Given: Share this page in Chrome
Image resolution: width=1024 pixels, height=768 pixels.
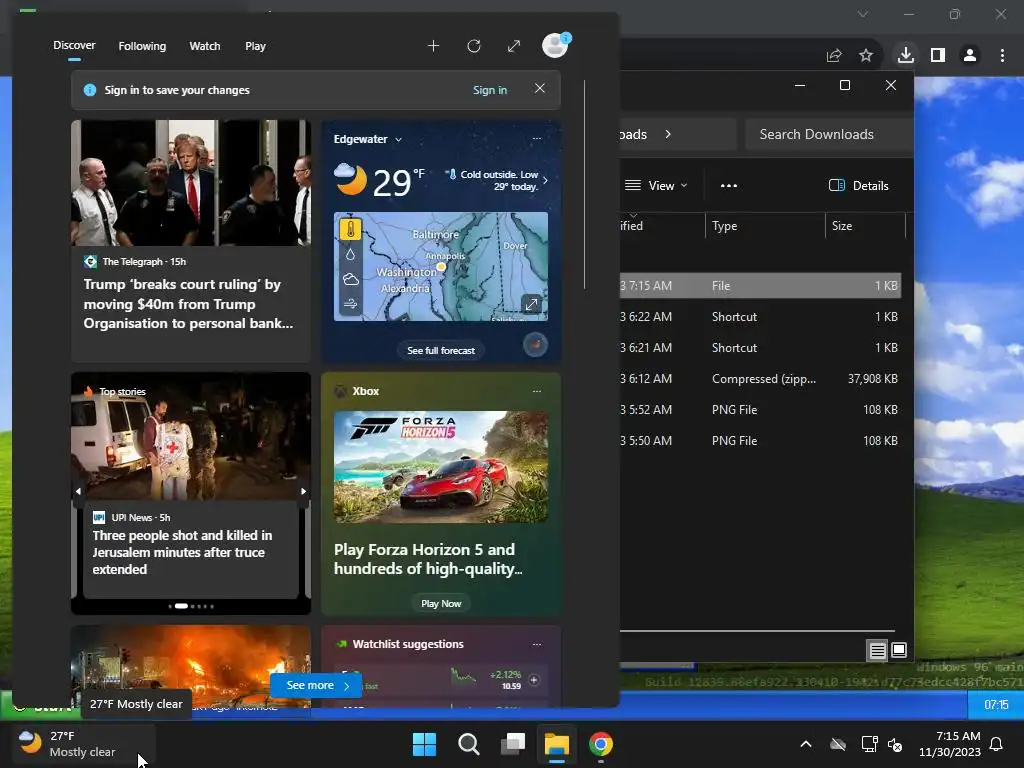Looking at the screenshot, I should pyautogui.click(x=834, y=56).
